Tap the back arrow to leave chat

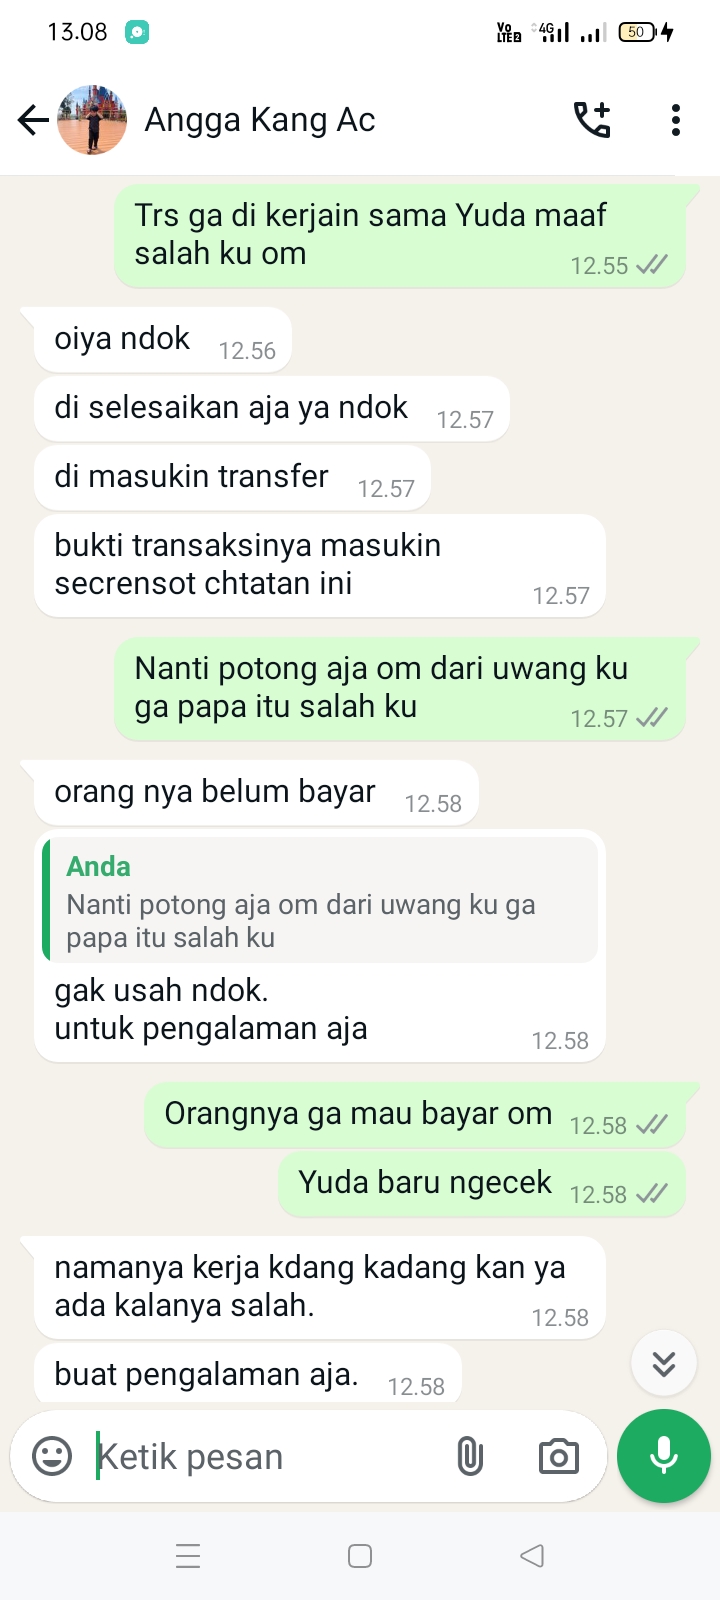tap(33, 121)
